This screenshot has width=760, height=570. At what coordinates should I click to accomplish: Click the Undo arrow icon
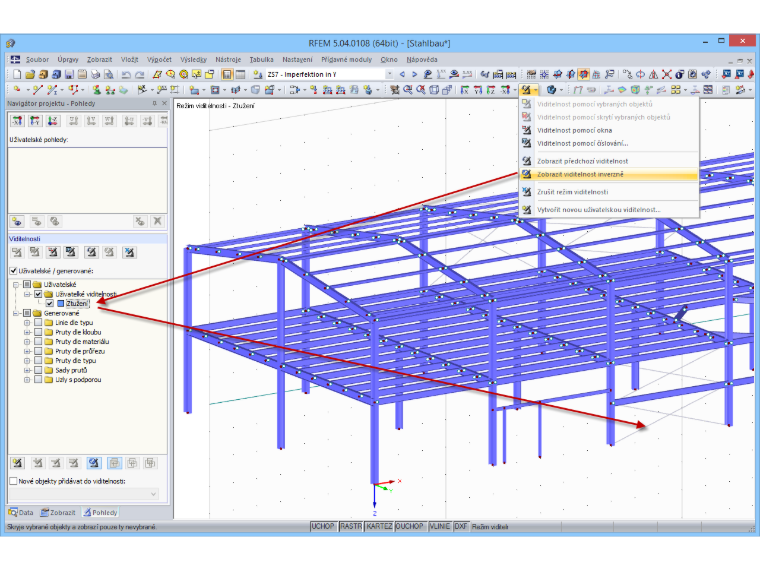126,74
